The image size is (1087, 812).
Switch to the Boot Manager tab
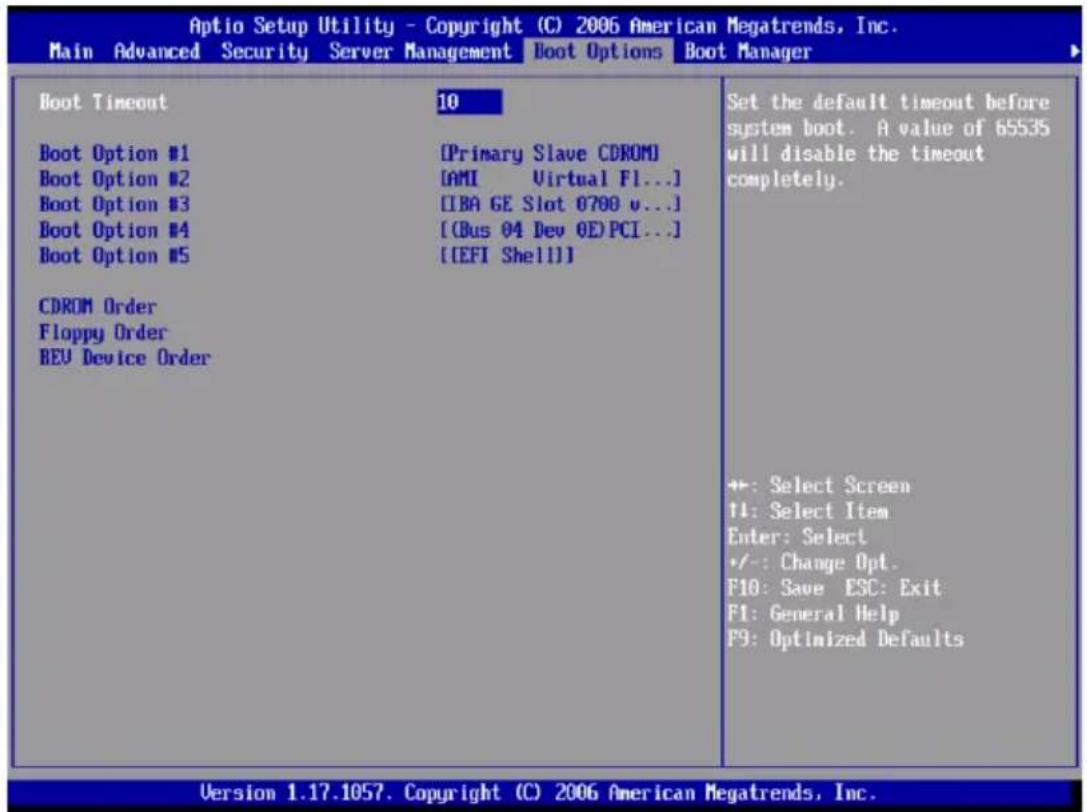[x=747, y=51]
